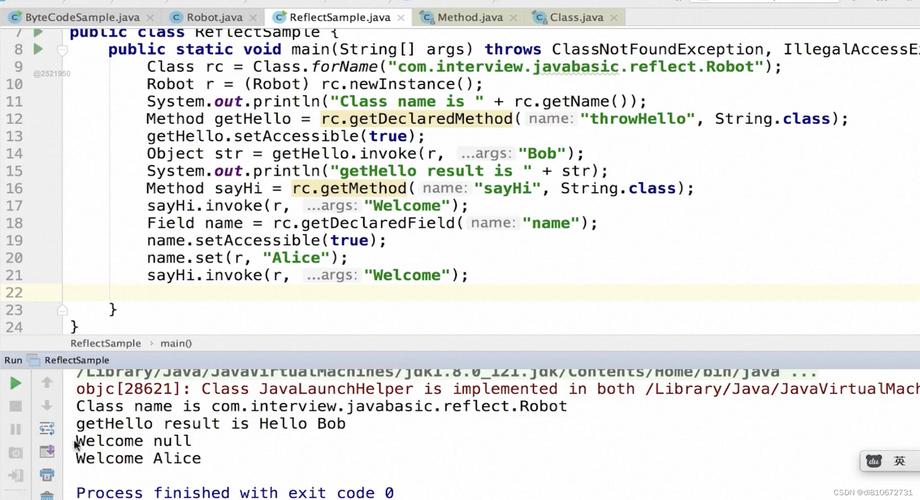This screenshot has height=500, width=920.
Task: Open the Method.java editor tab
Action: coord(470,17)
